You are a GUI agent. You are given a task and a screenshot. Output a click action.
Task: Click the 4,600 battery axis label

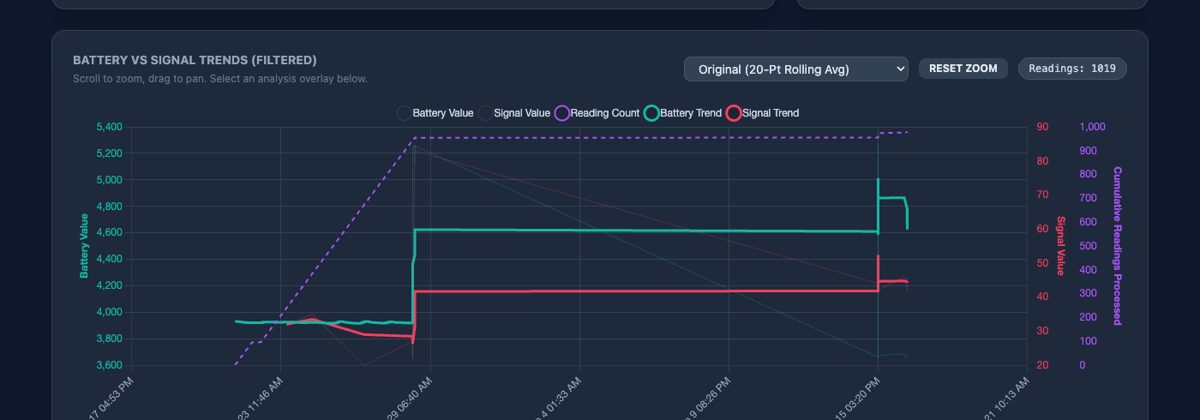pos(107,233)
